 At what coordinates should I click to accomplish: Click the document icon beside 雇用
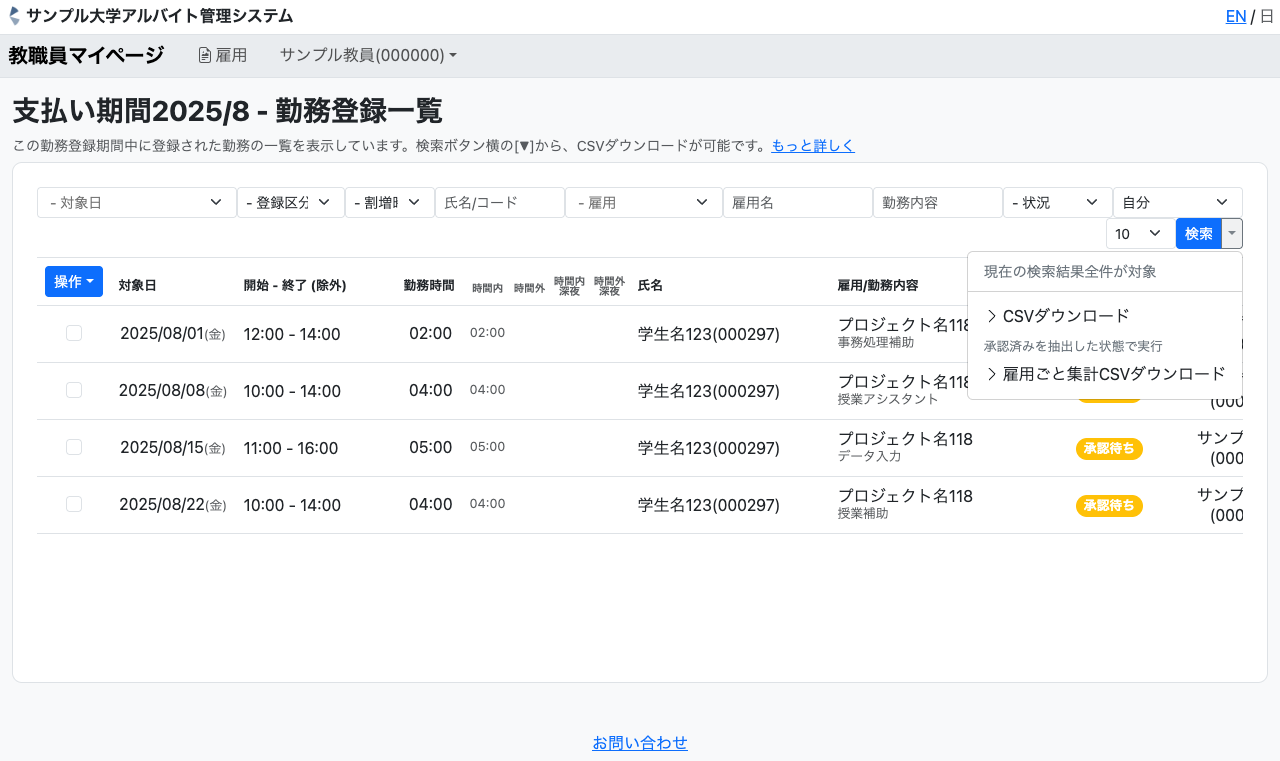point(205,56)
